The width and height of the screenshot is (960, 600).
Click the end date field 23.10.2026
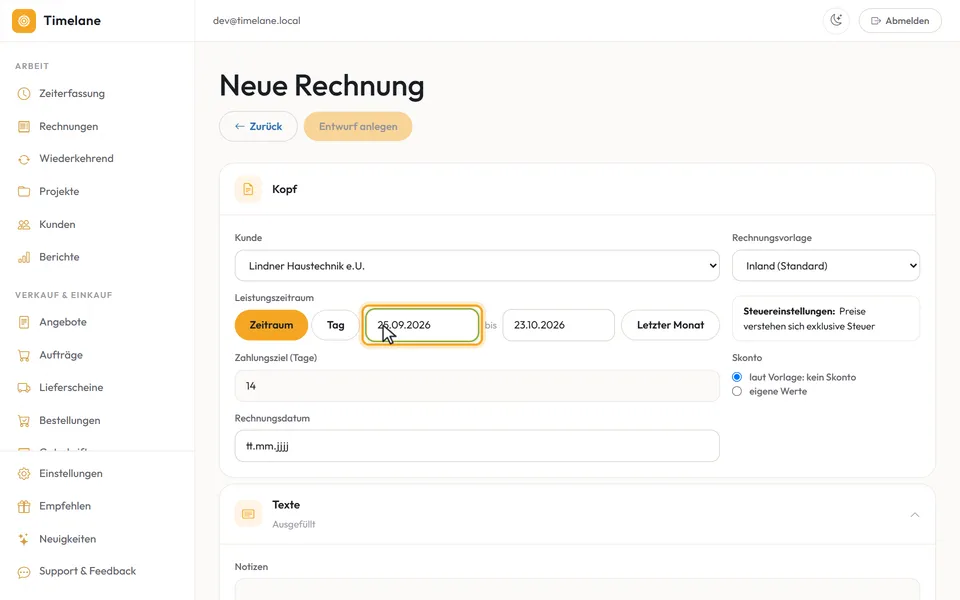pyautogui.click(x=558, y=325)
